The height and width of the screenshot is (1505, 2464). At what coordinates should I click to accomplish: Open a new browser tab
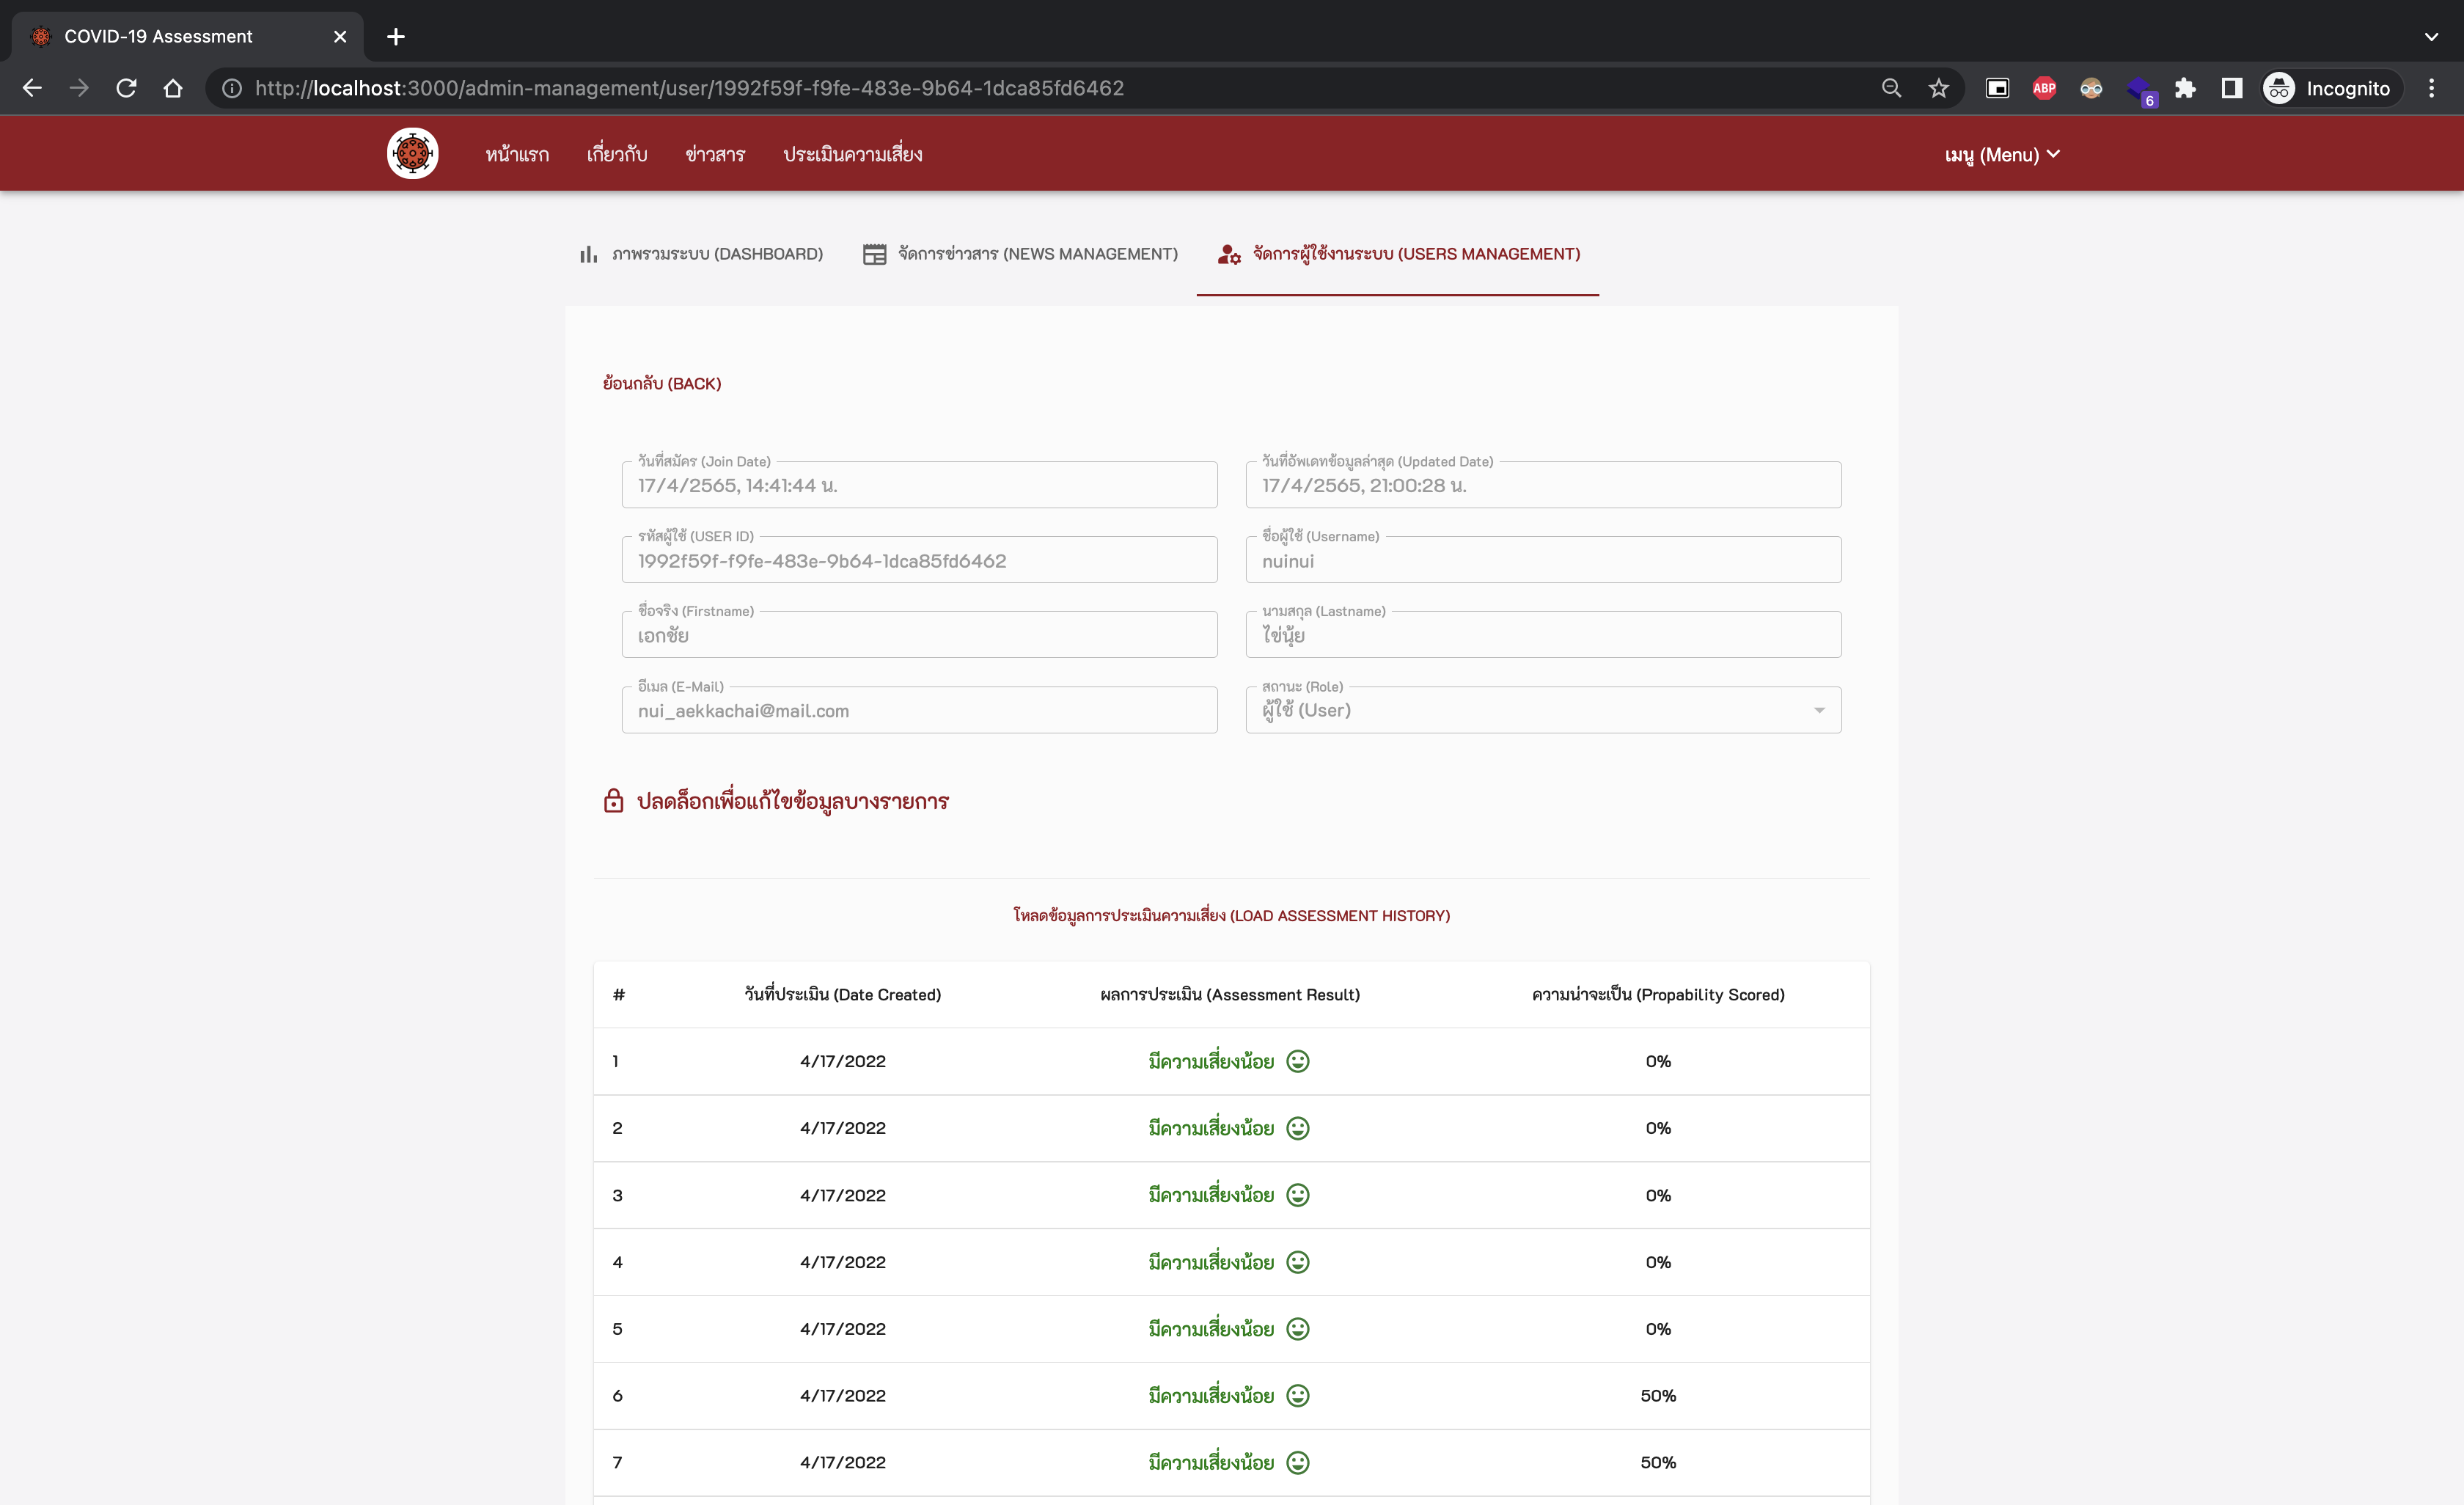(396, 36)
